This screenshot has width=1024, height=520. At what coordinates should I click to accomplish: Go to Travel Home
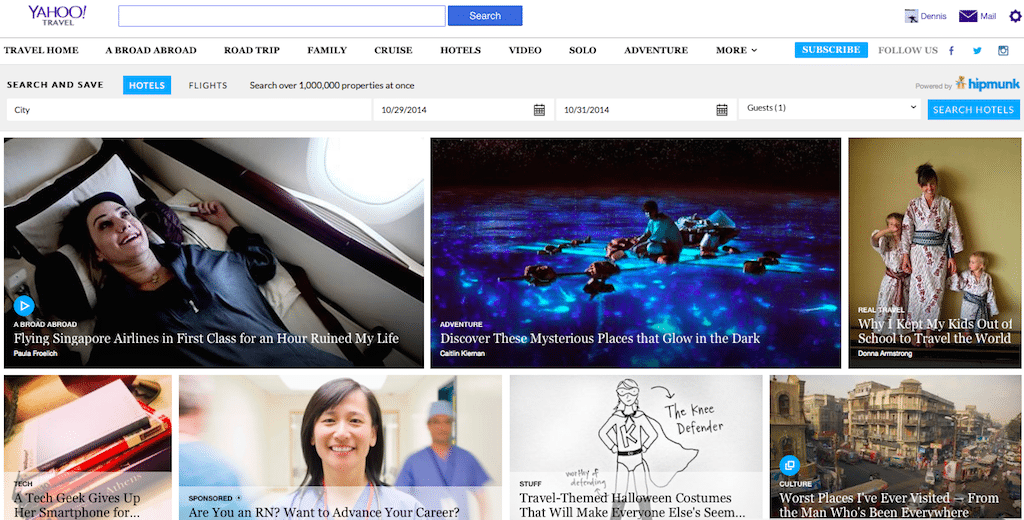click(x=41, y=50)
